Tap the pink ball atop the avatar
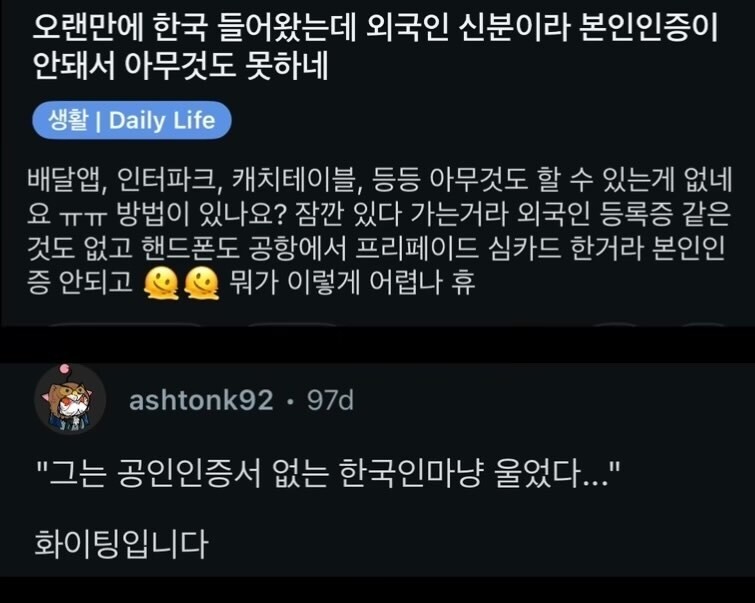755x603 pixels. [x=65, y=370]
